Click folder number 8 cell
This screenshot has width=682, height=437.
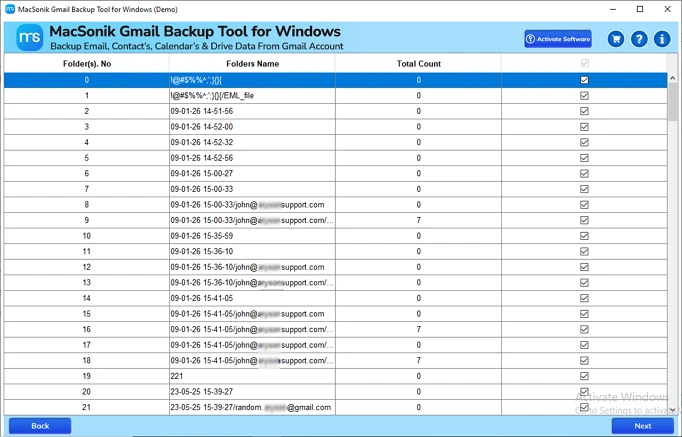click(x=87, y=205)
